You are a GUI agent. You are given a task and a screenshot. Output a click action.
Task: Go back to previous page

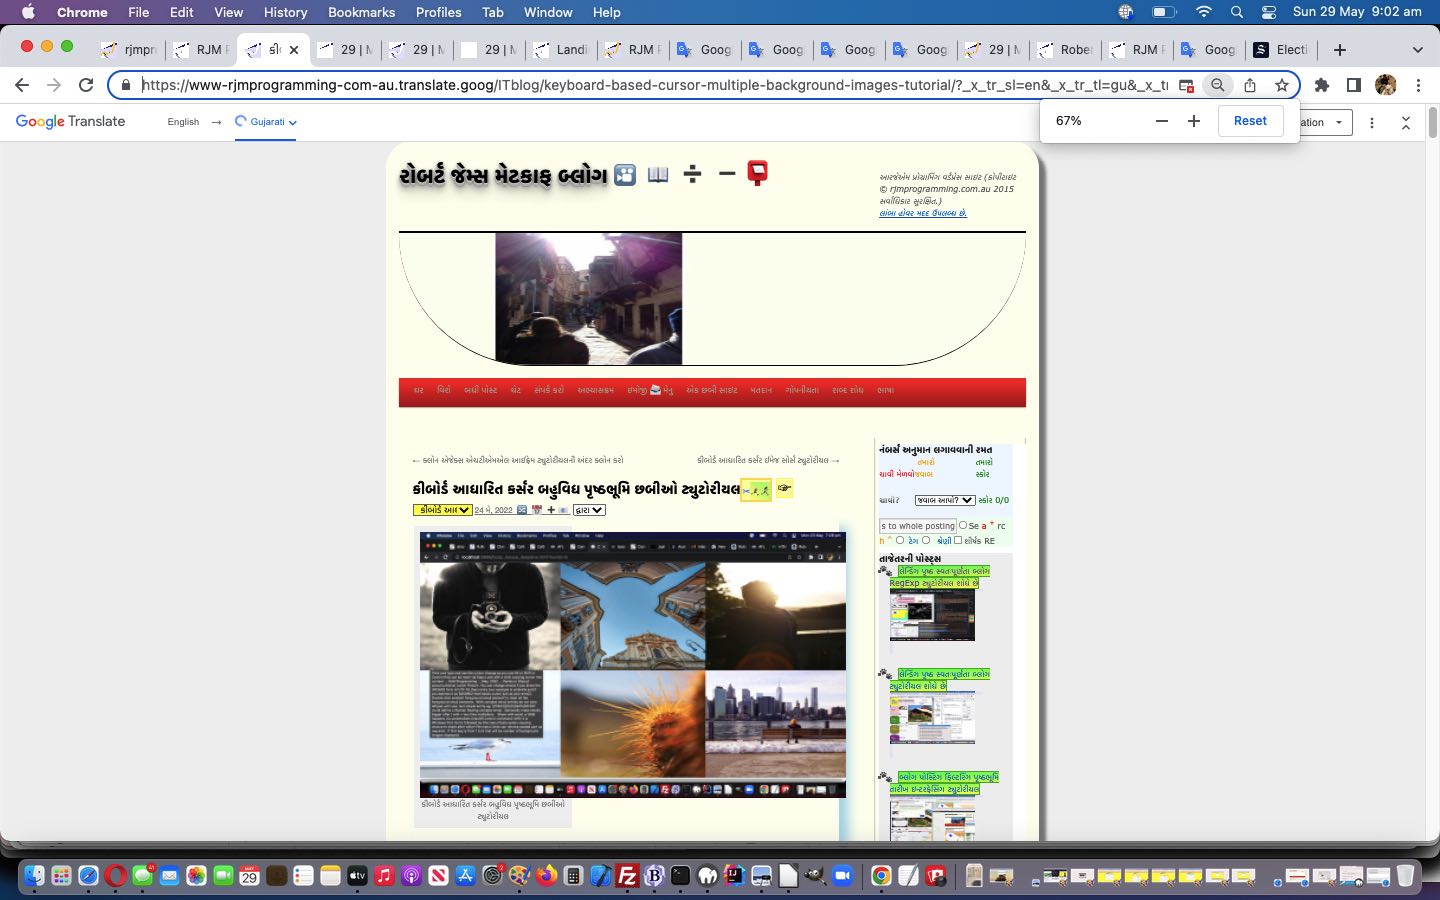(x=22, y=85)
